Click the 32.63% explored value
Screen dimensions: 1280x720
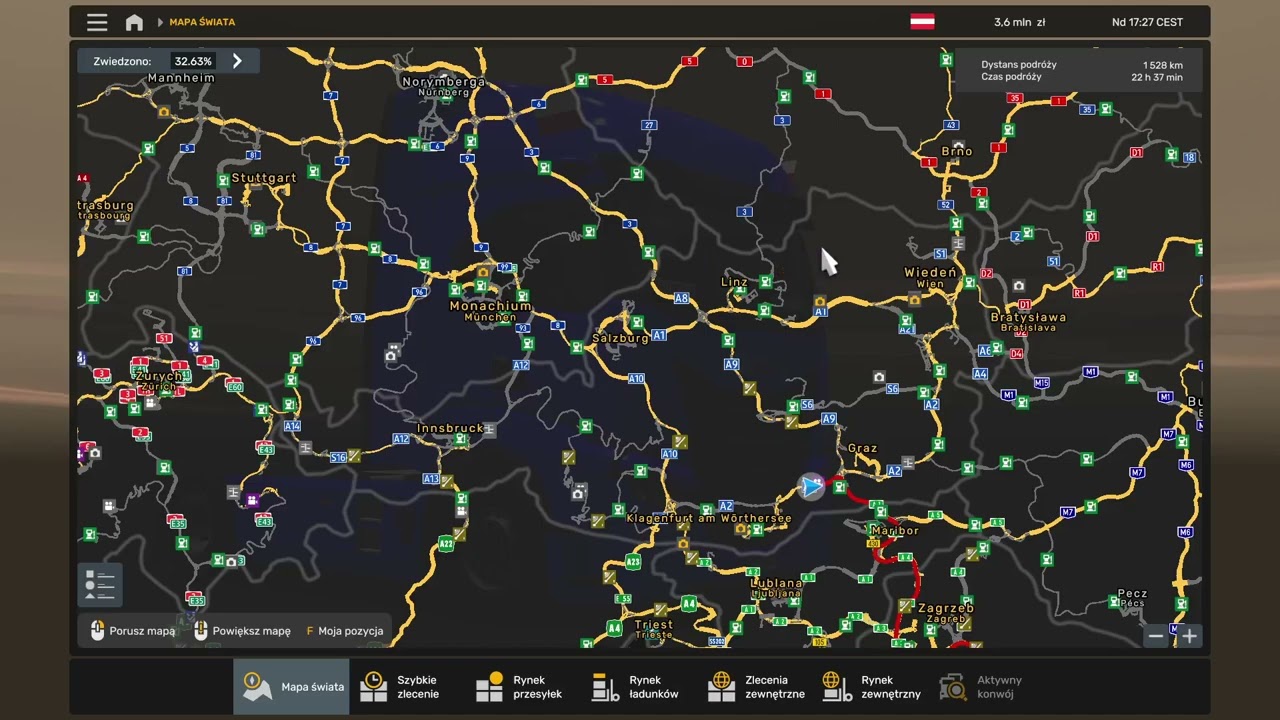coord(192,61)
